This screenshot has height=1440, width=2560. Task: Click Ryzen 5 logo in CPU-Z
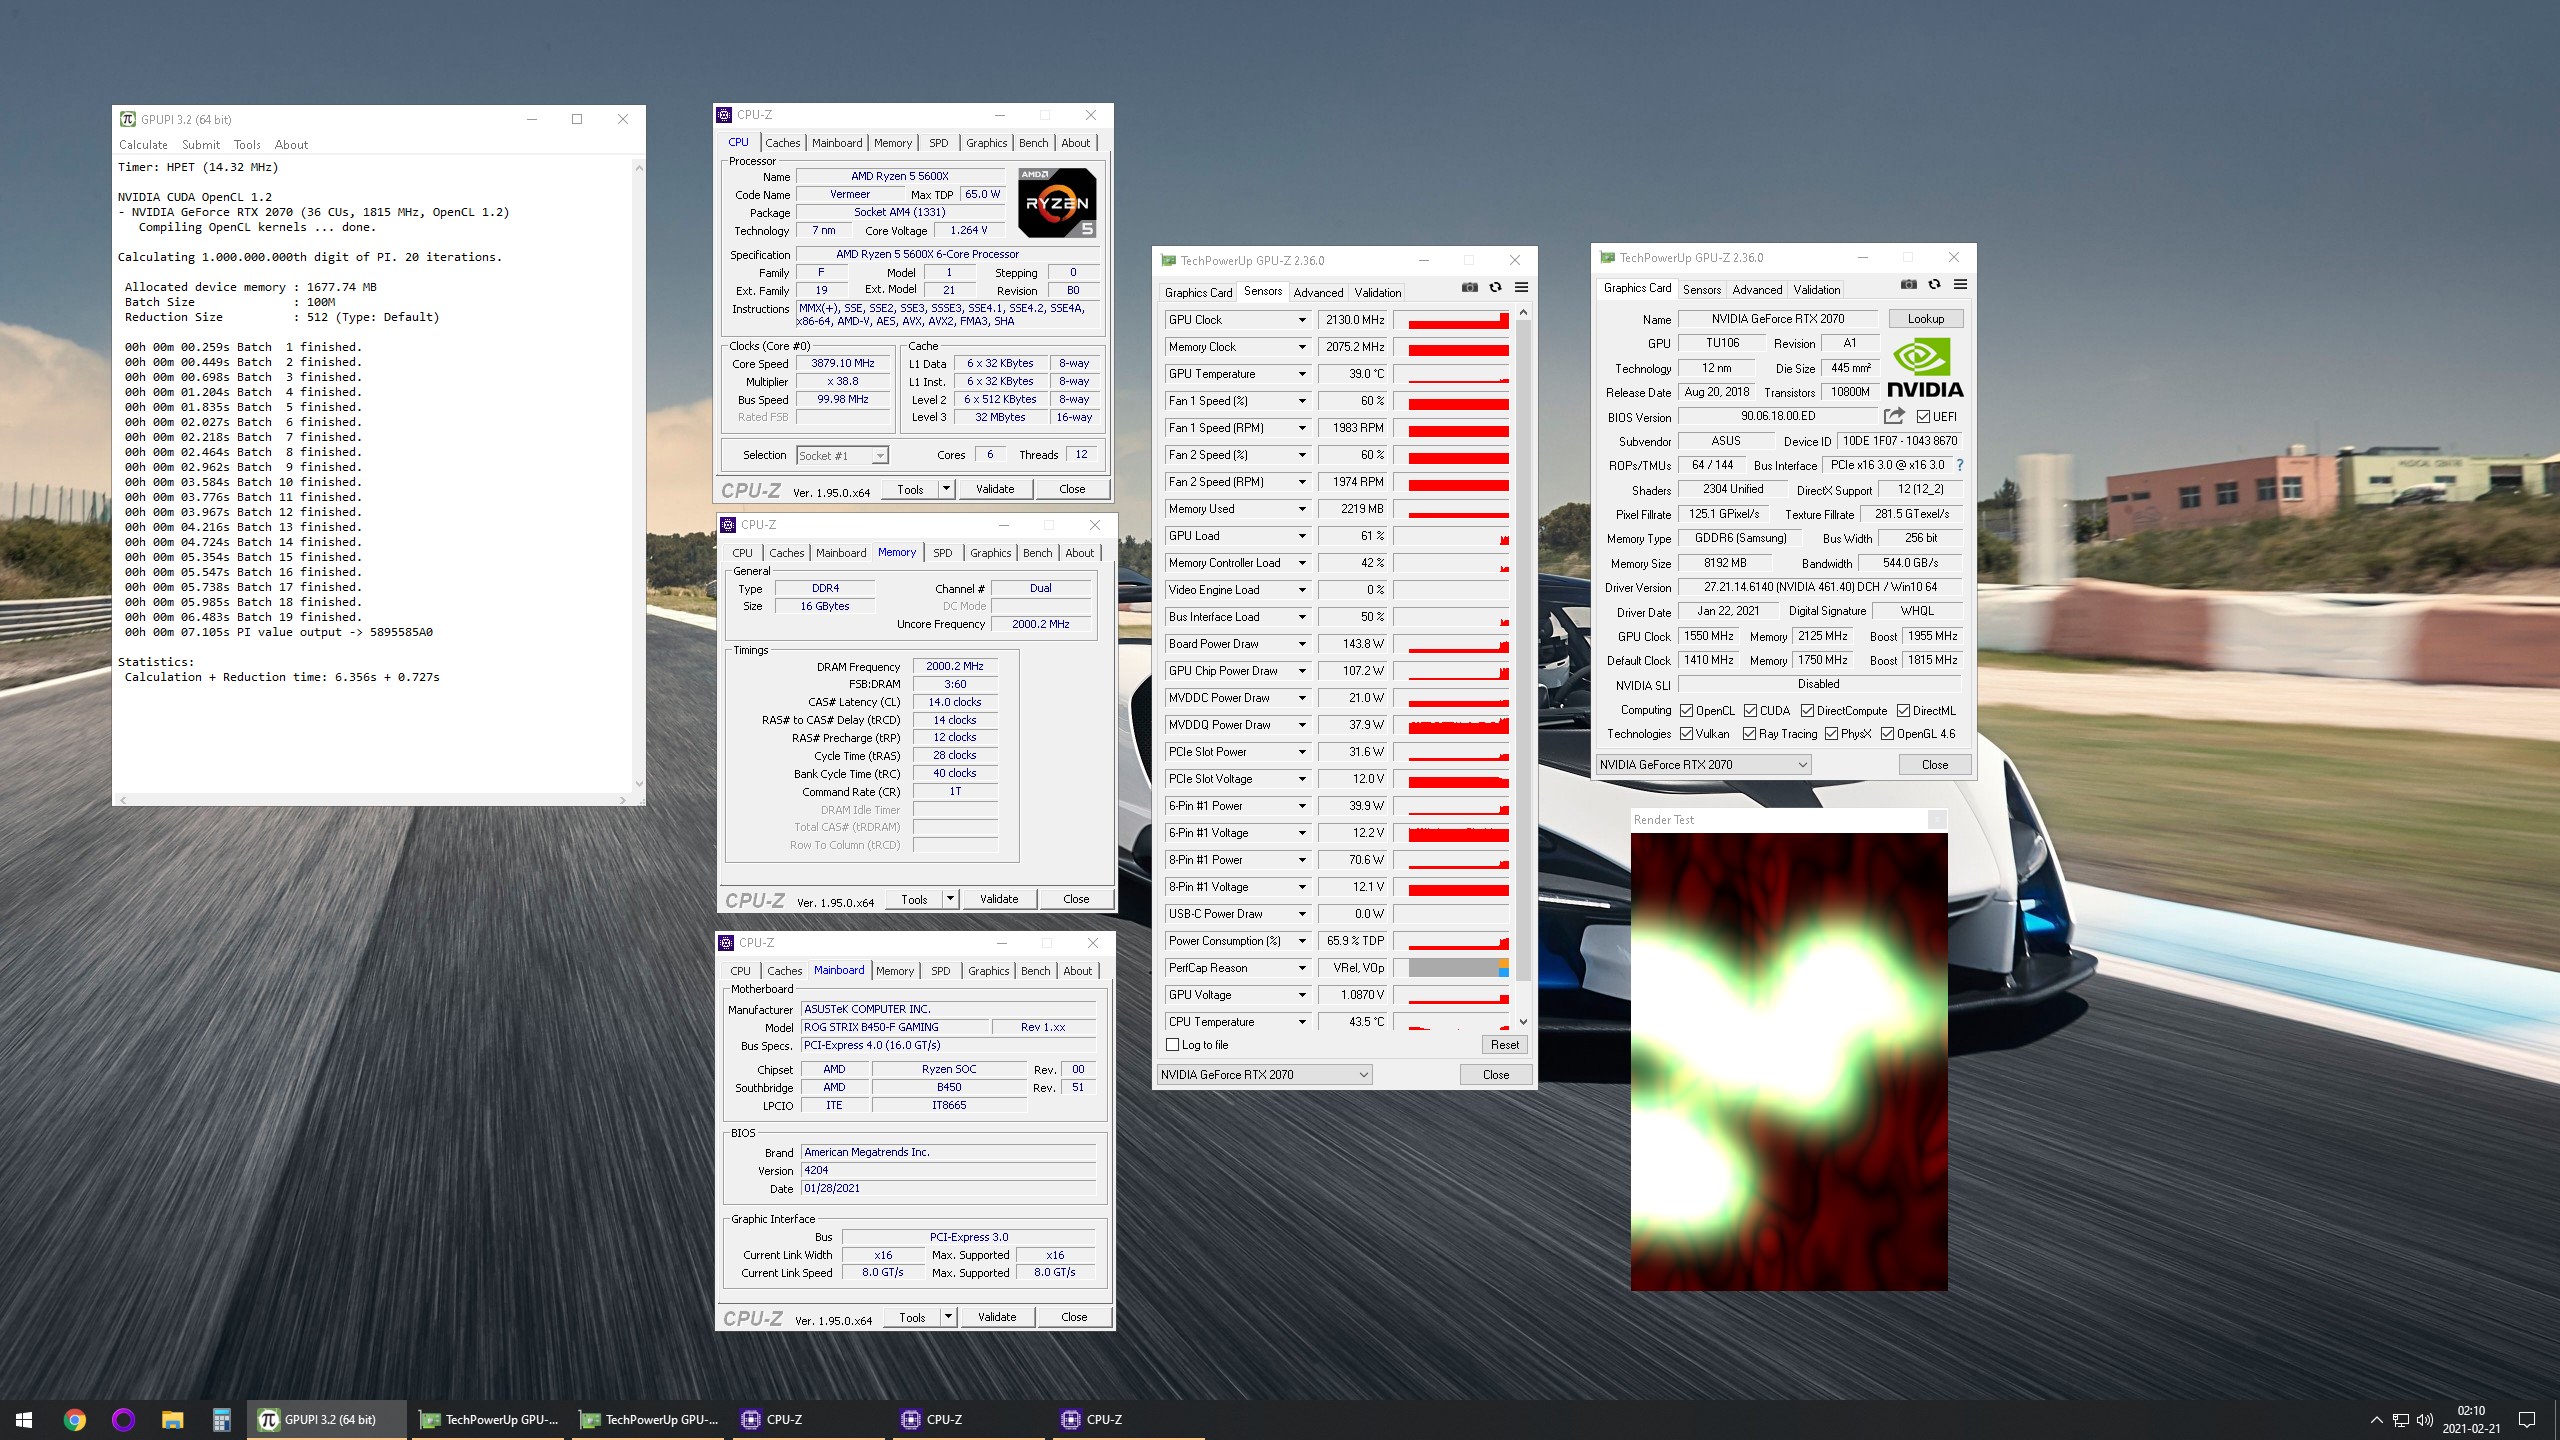pyautogui.click(x=1057, y=203)
